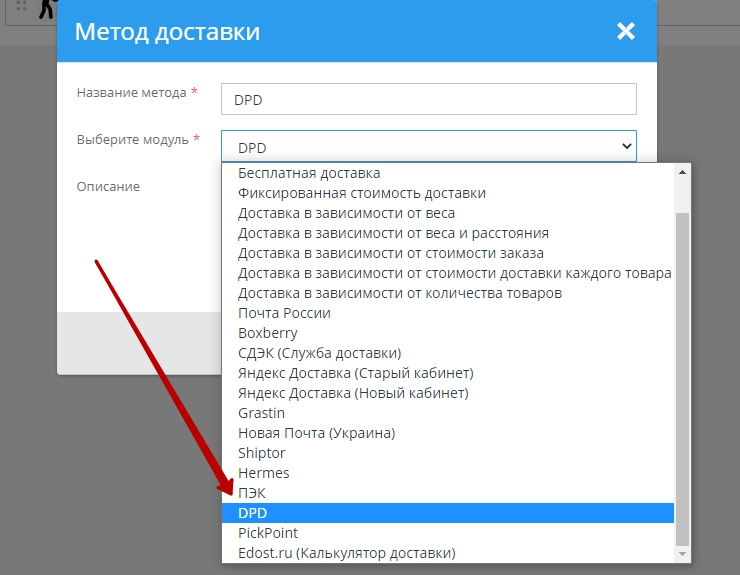Select Новая Почта (Украина) option
Screen dimensions: 740x575
316,433
